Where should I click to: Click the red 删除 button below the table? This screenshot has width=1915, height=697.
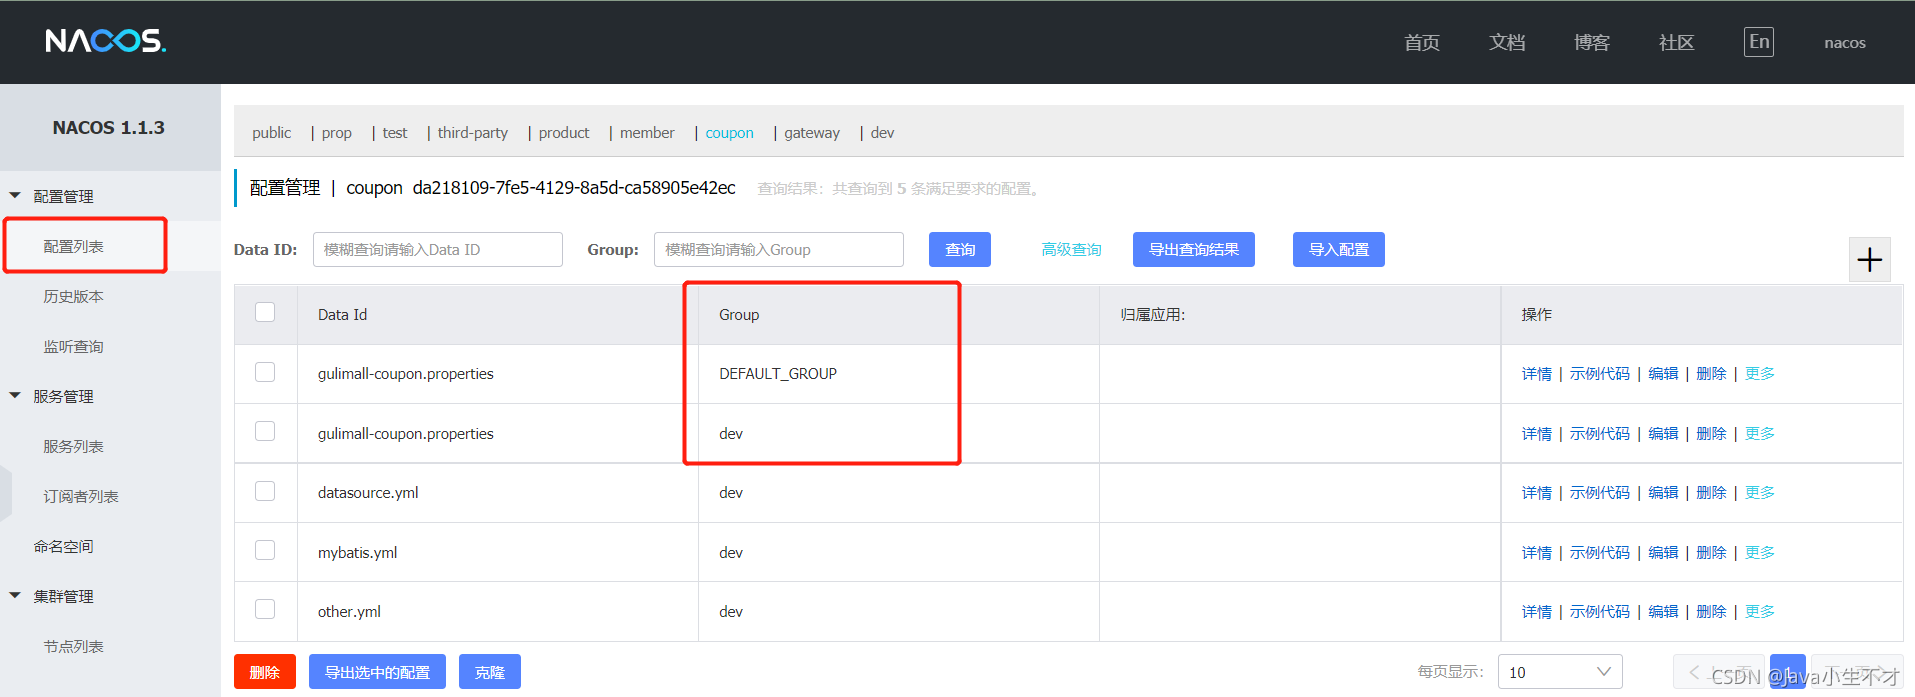(265, 672)
